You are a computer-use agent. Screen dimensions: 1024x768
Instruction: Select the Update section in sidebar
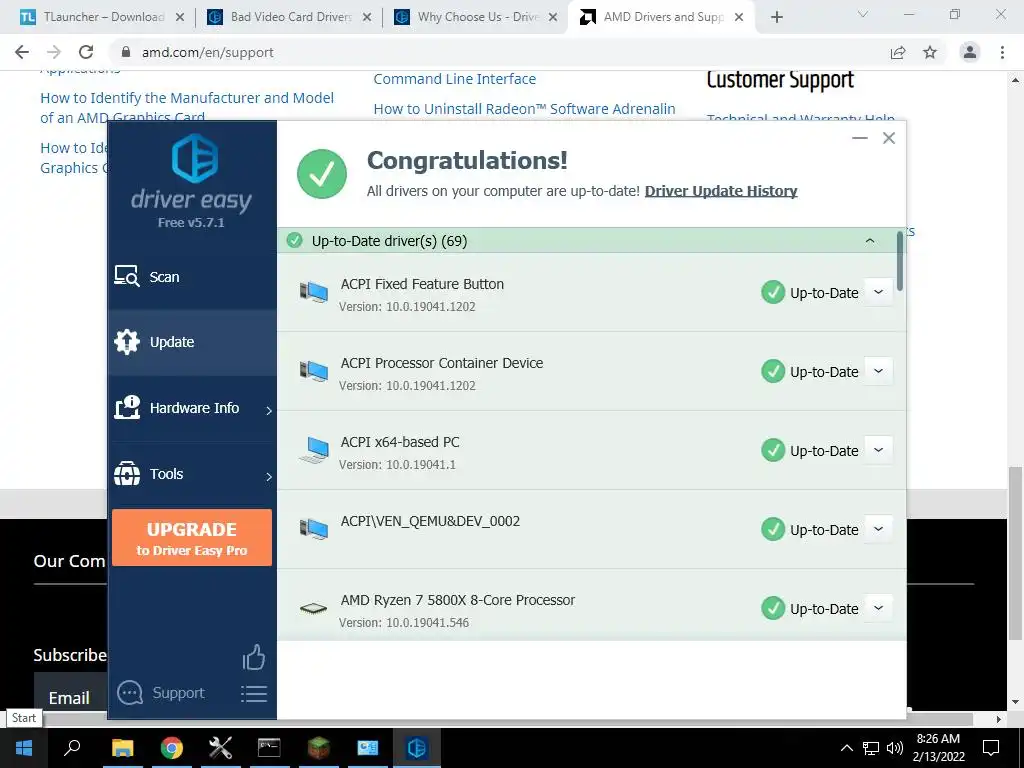pyautogui.click(x=192, y=342)
